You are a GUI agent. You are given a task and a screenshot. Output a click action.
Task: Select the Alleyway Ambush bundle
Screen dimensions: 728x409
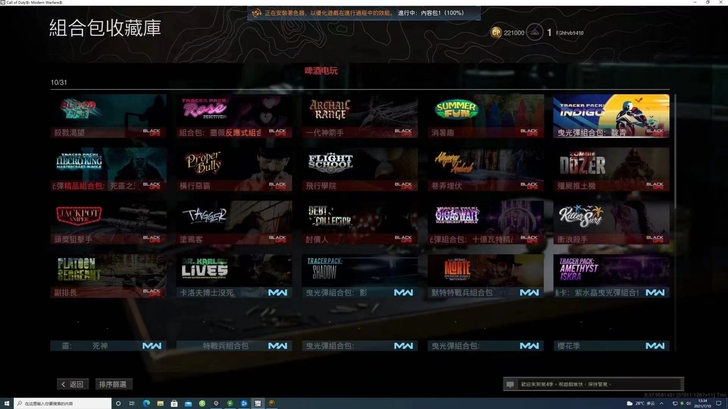click(x=486, y=169)
